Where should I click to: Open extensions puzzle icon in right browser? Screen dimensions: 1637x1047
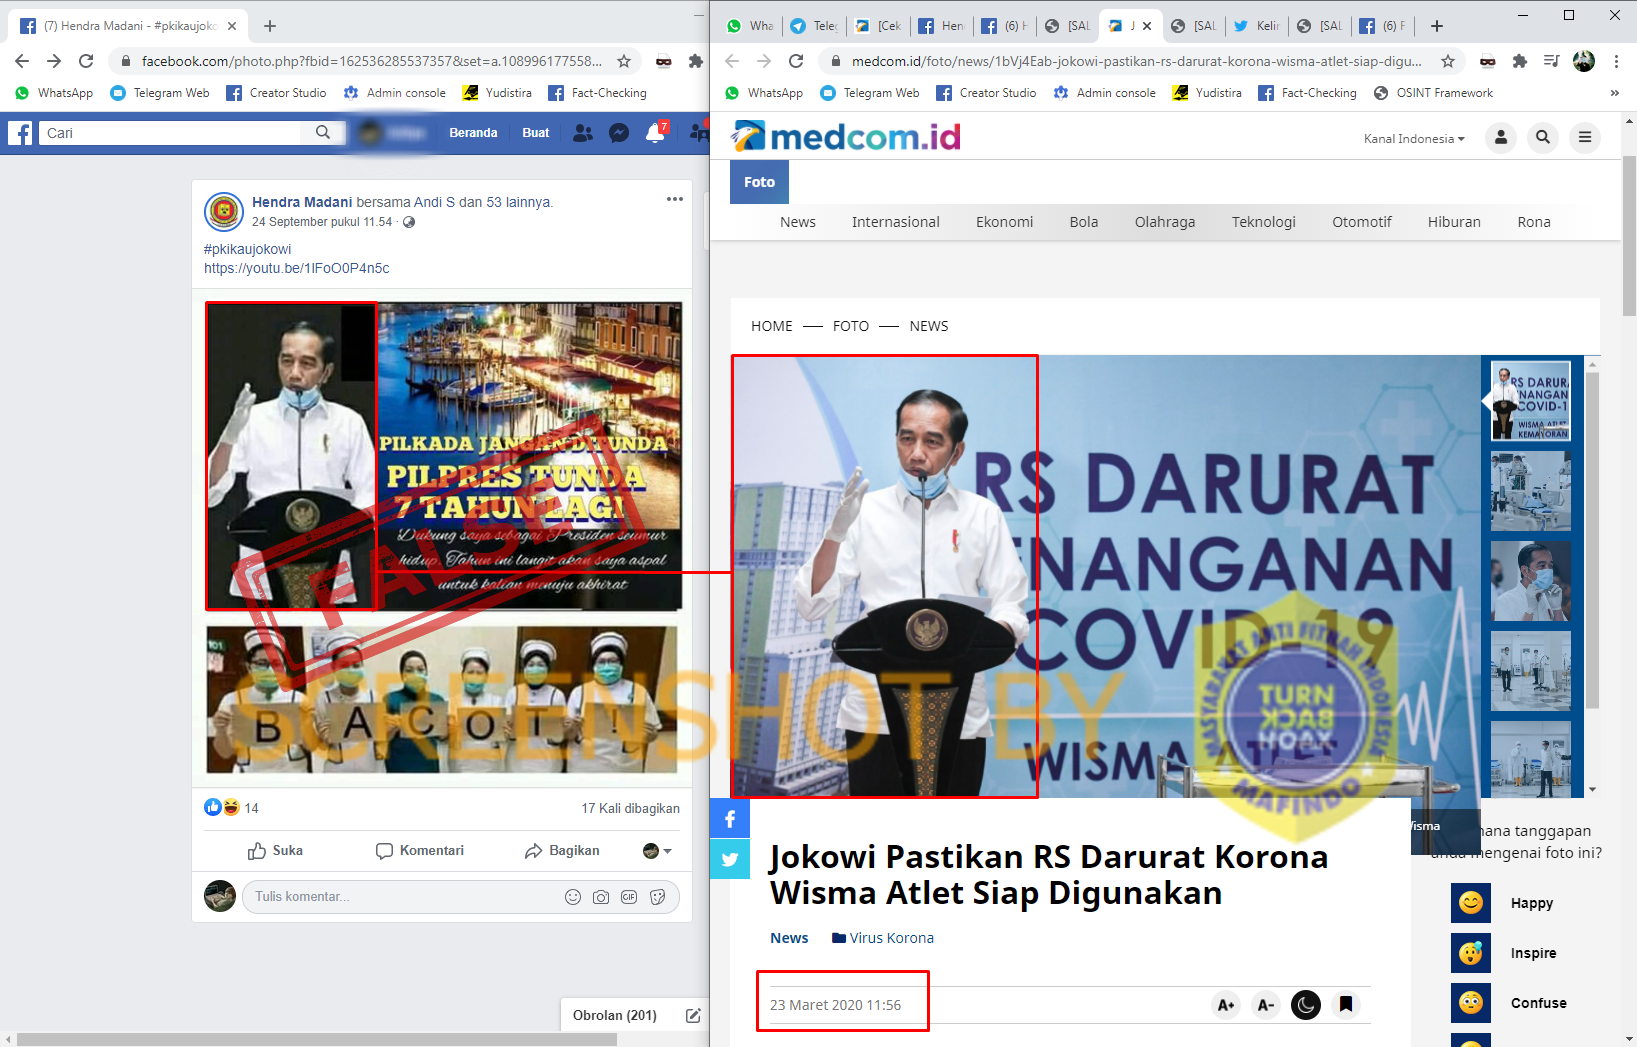[x=1520, y=61]
